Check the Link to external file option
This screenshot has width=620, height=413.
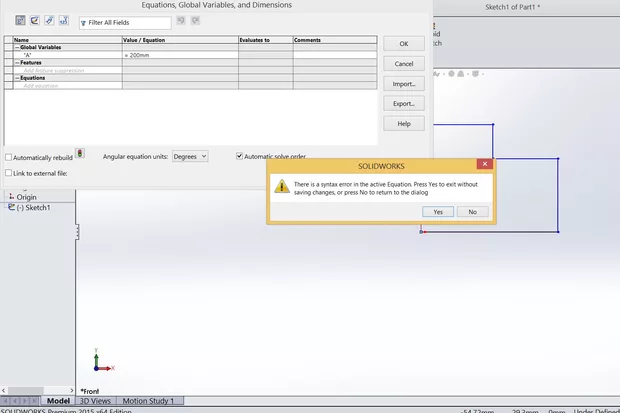[x=9, y=173]
